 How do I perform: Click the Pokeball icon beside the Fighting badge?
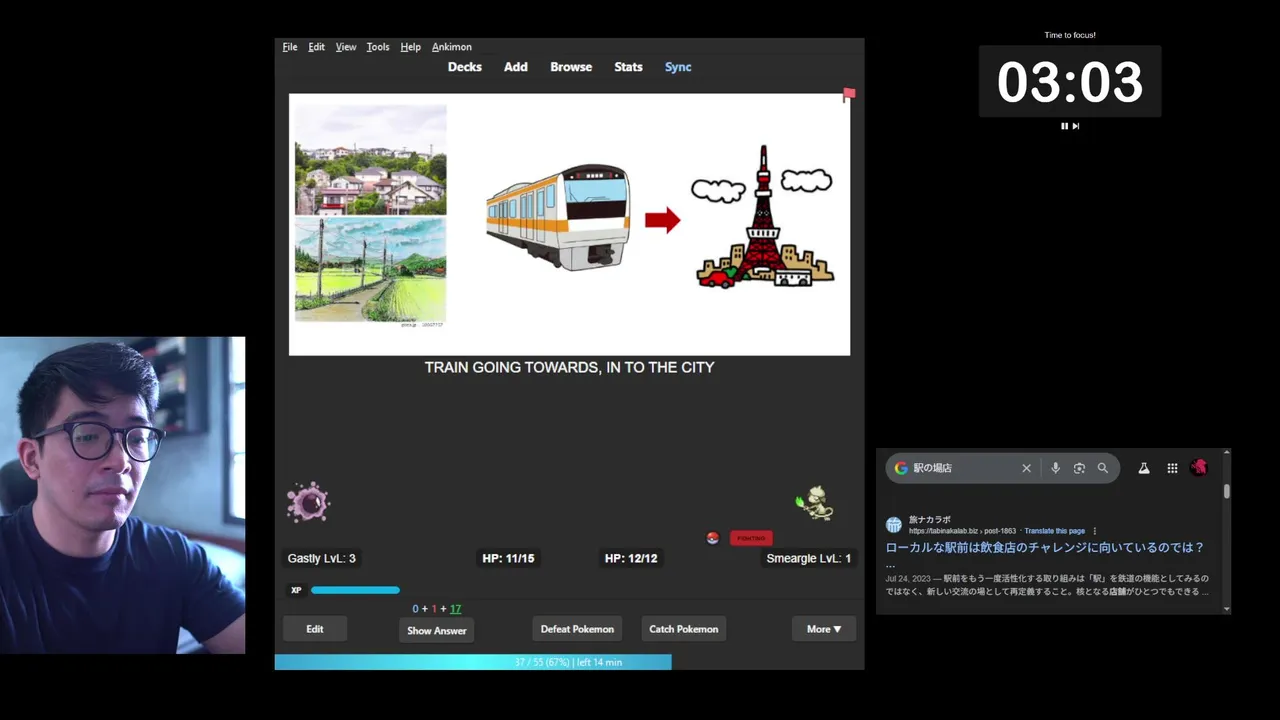tap(712, 538)
